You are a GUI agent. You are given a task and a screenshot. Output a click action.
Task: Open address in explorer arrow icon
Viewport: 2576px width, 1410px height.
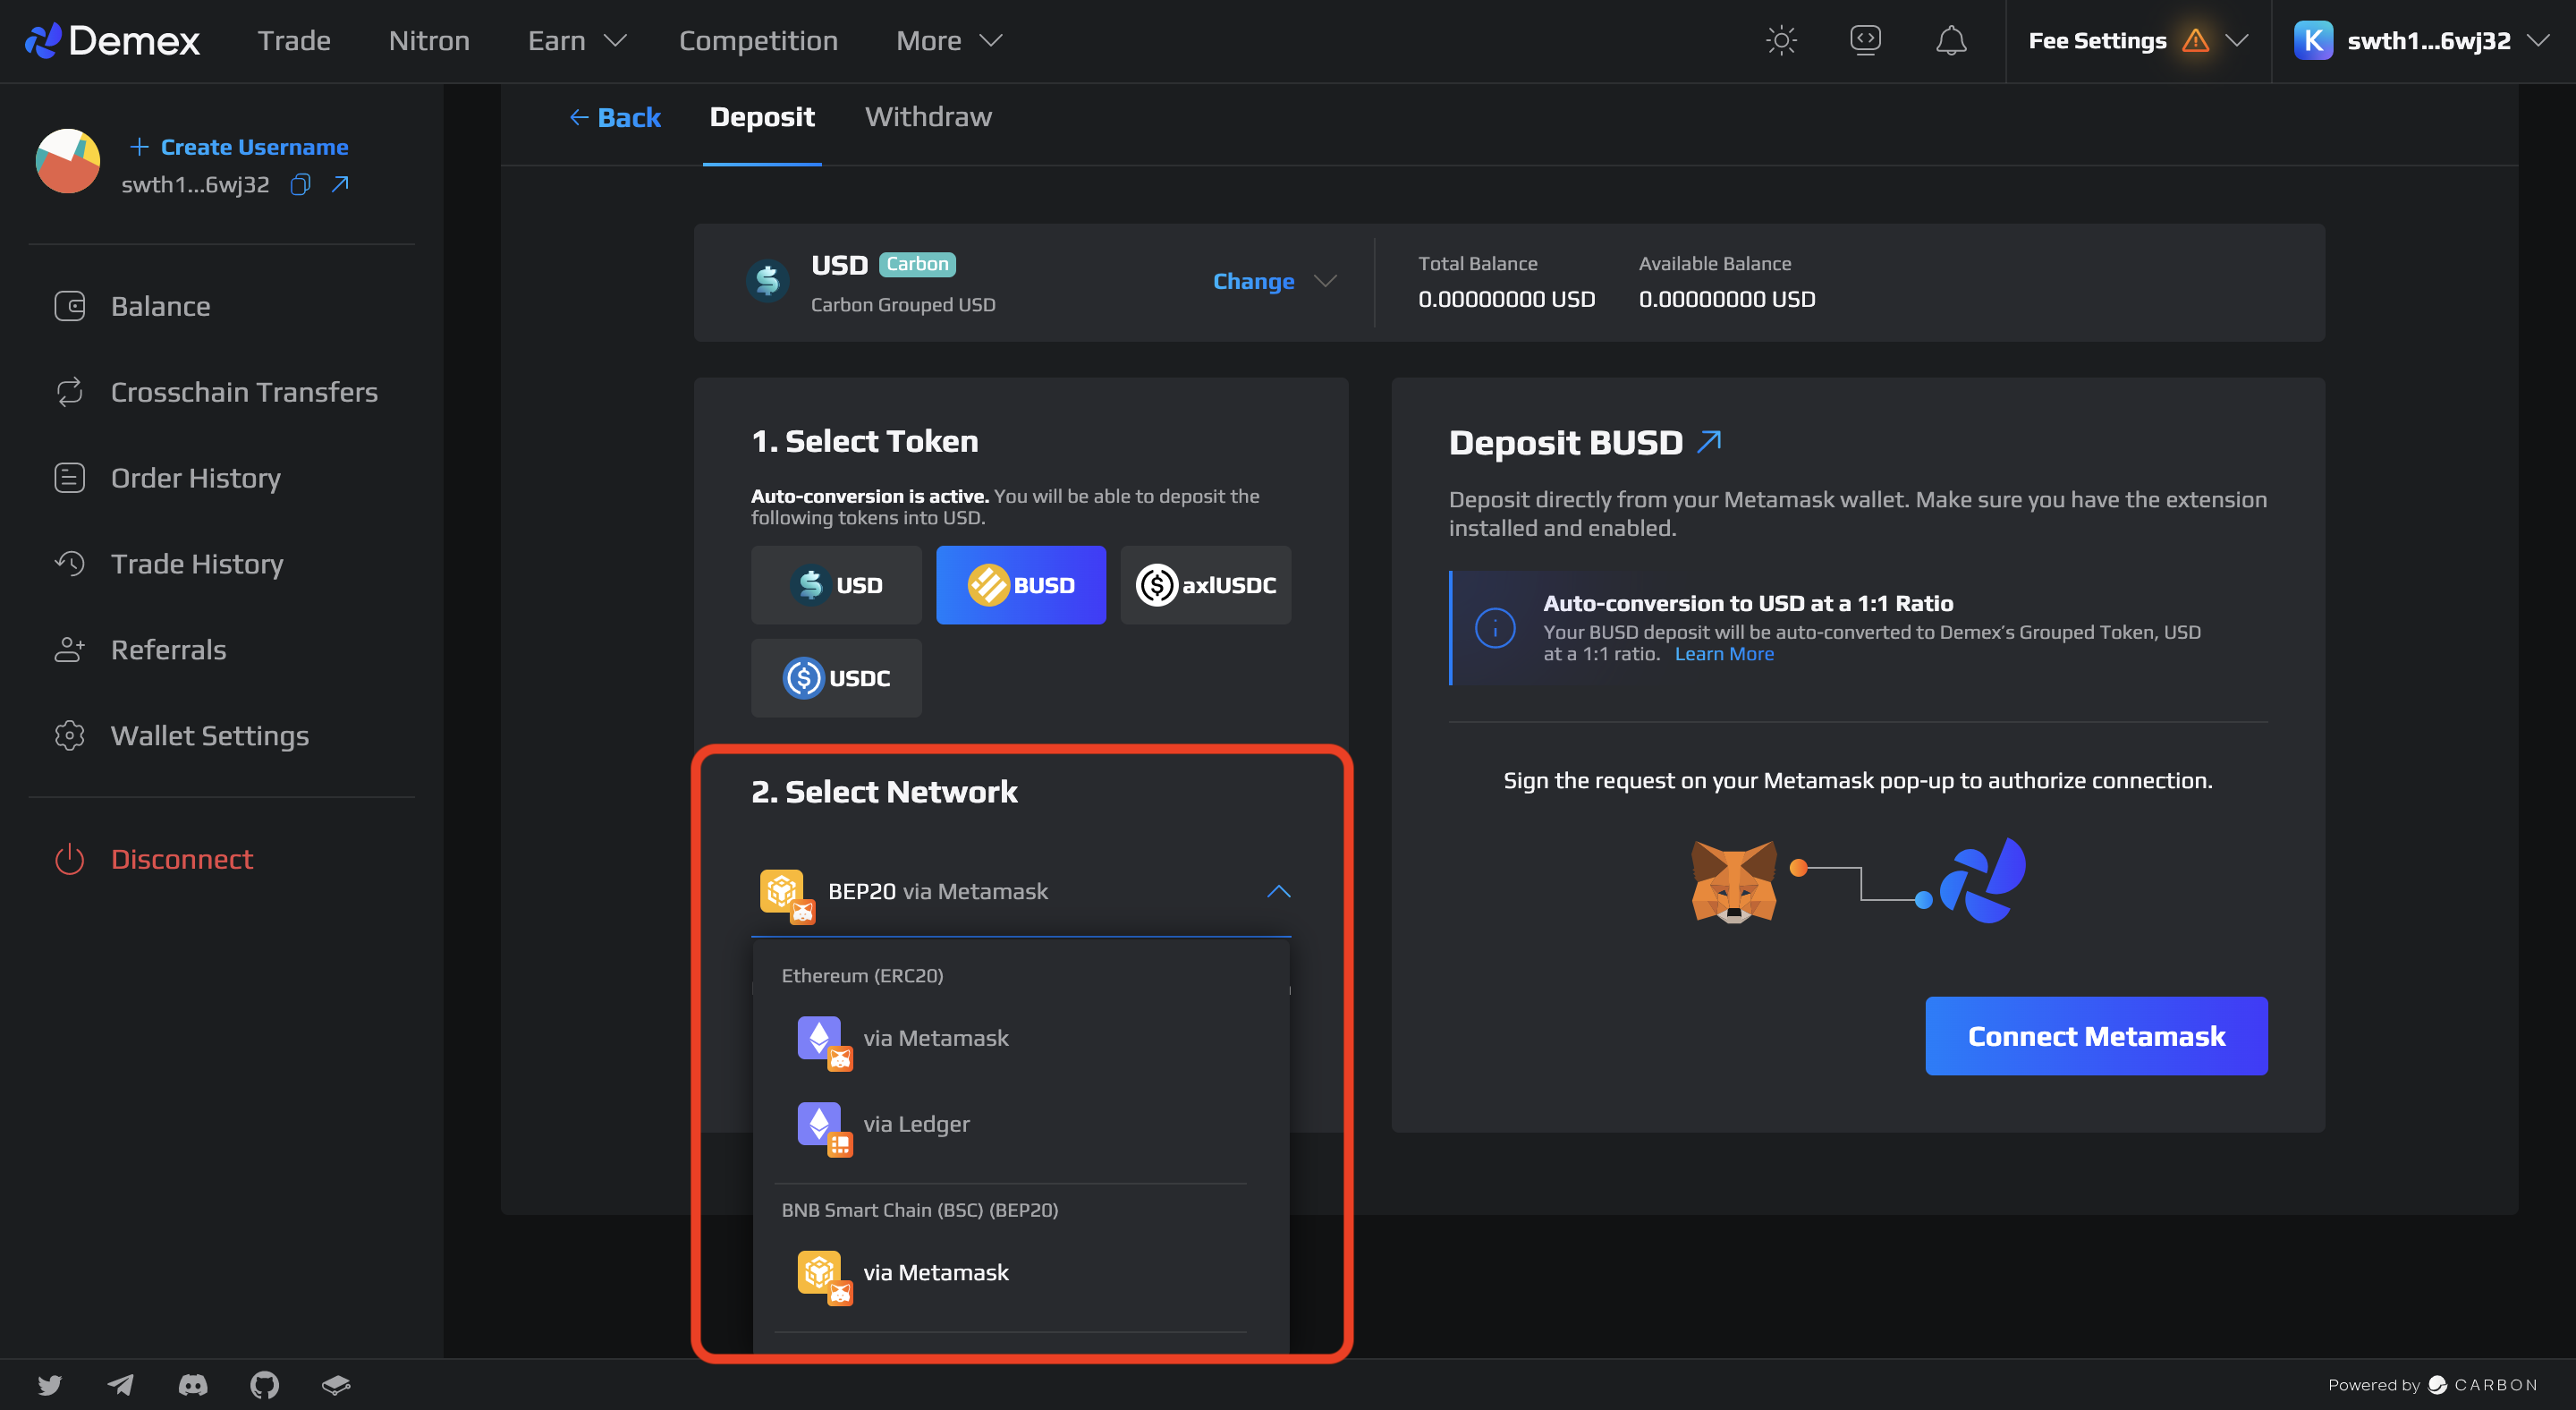[340, 184]
